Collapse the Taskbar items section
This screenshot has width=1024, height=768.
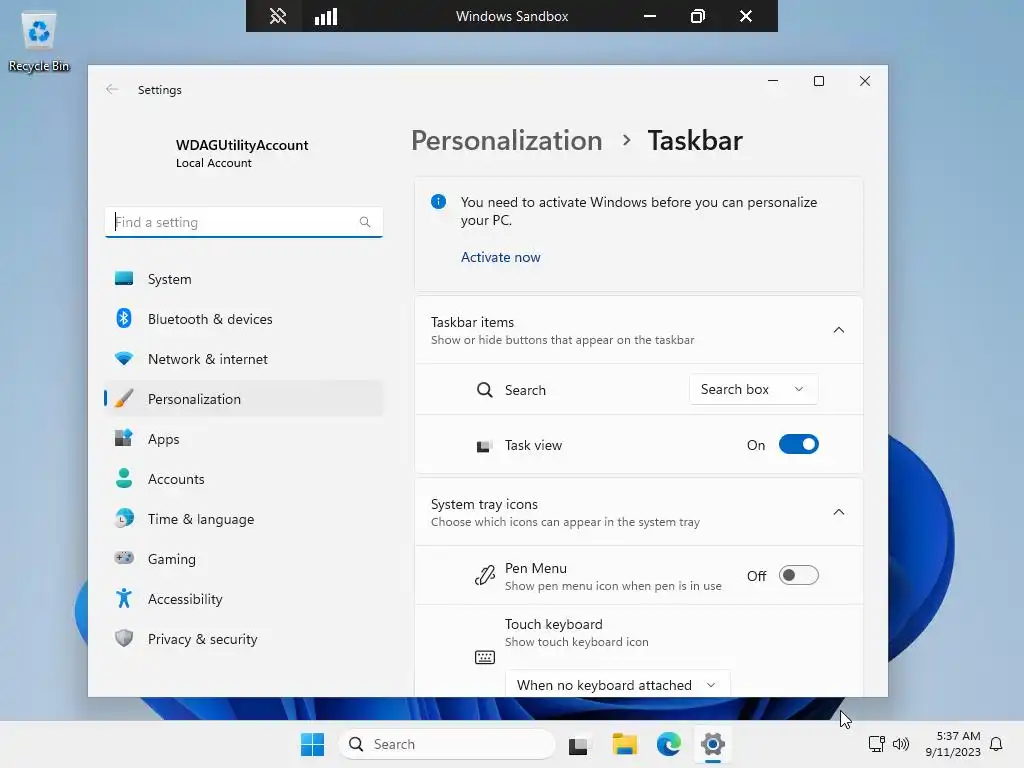[x=839, y=330]
